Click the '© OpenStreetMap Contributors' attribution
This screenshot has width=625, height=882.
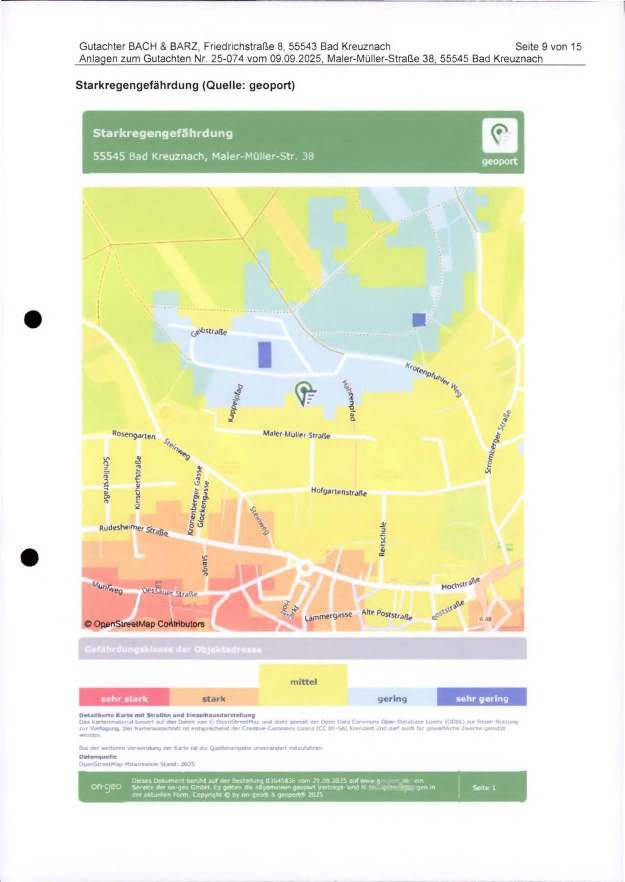[145, 624]
